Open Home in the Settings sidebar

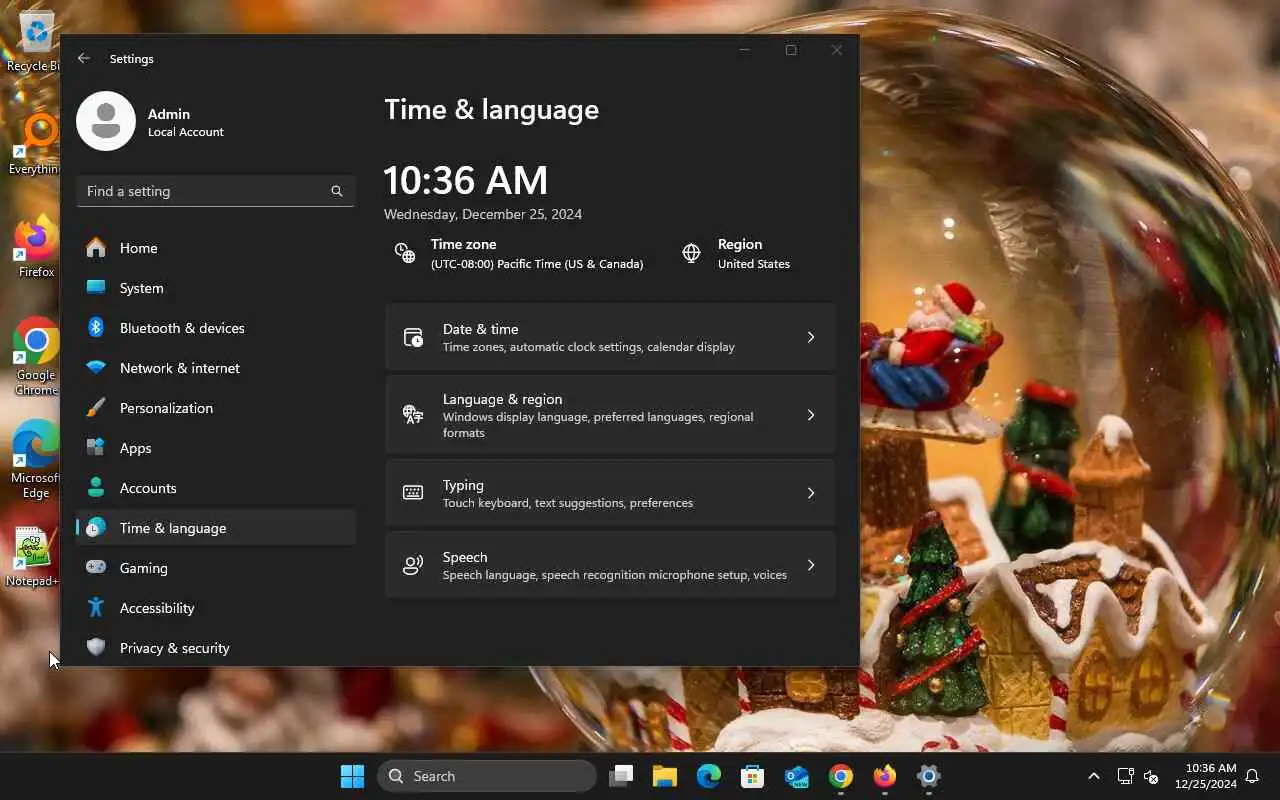pyautogui.click(x=215, y=248)
